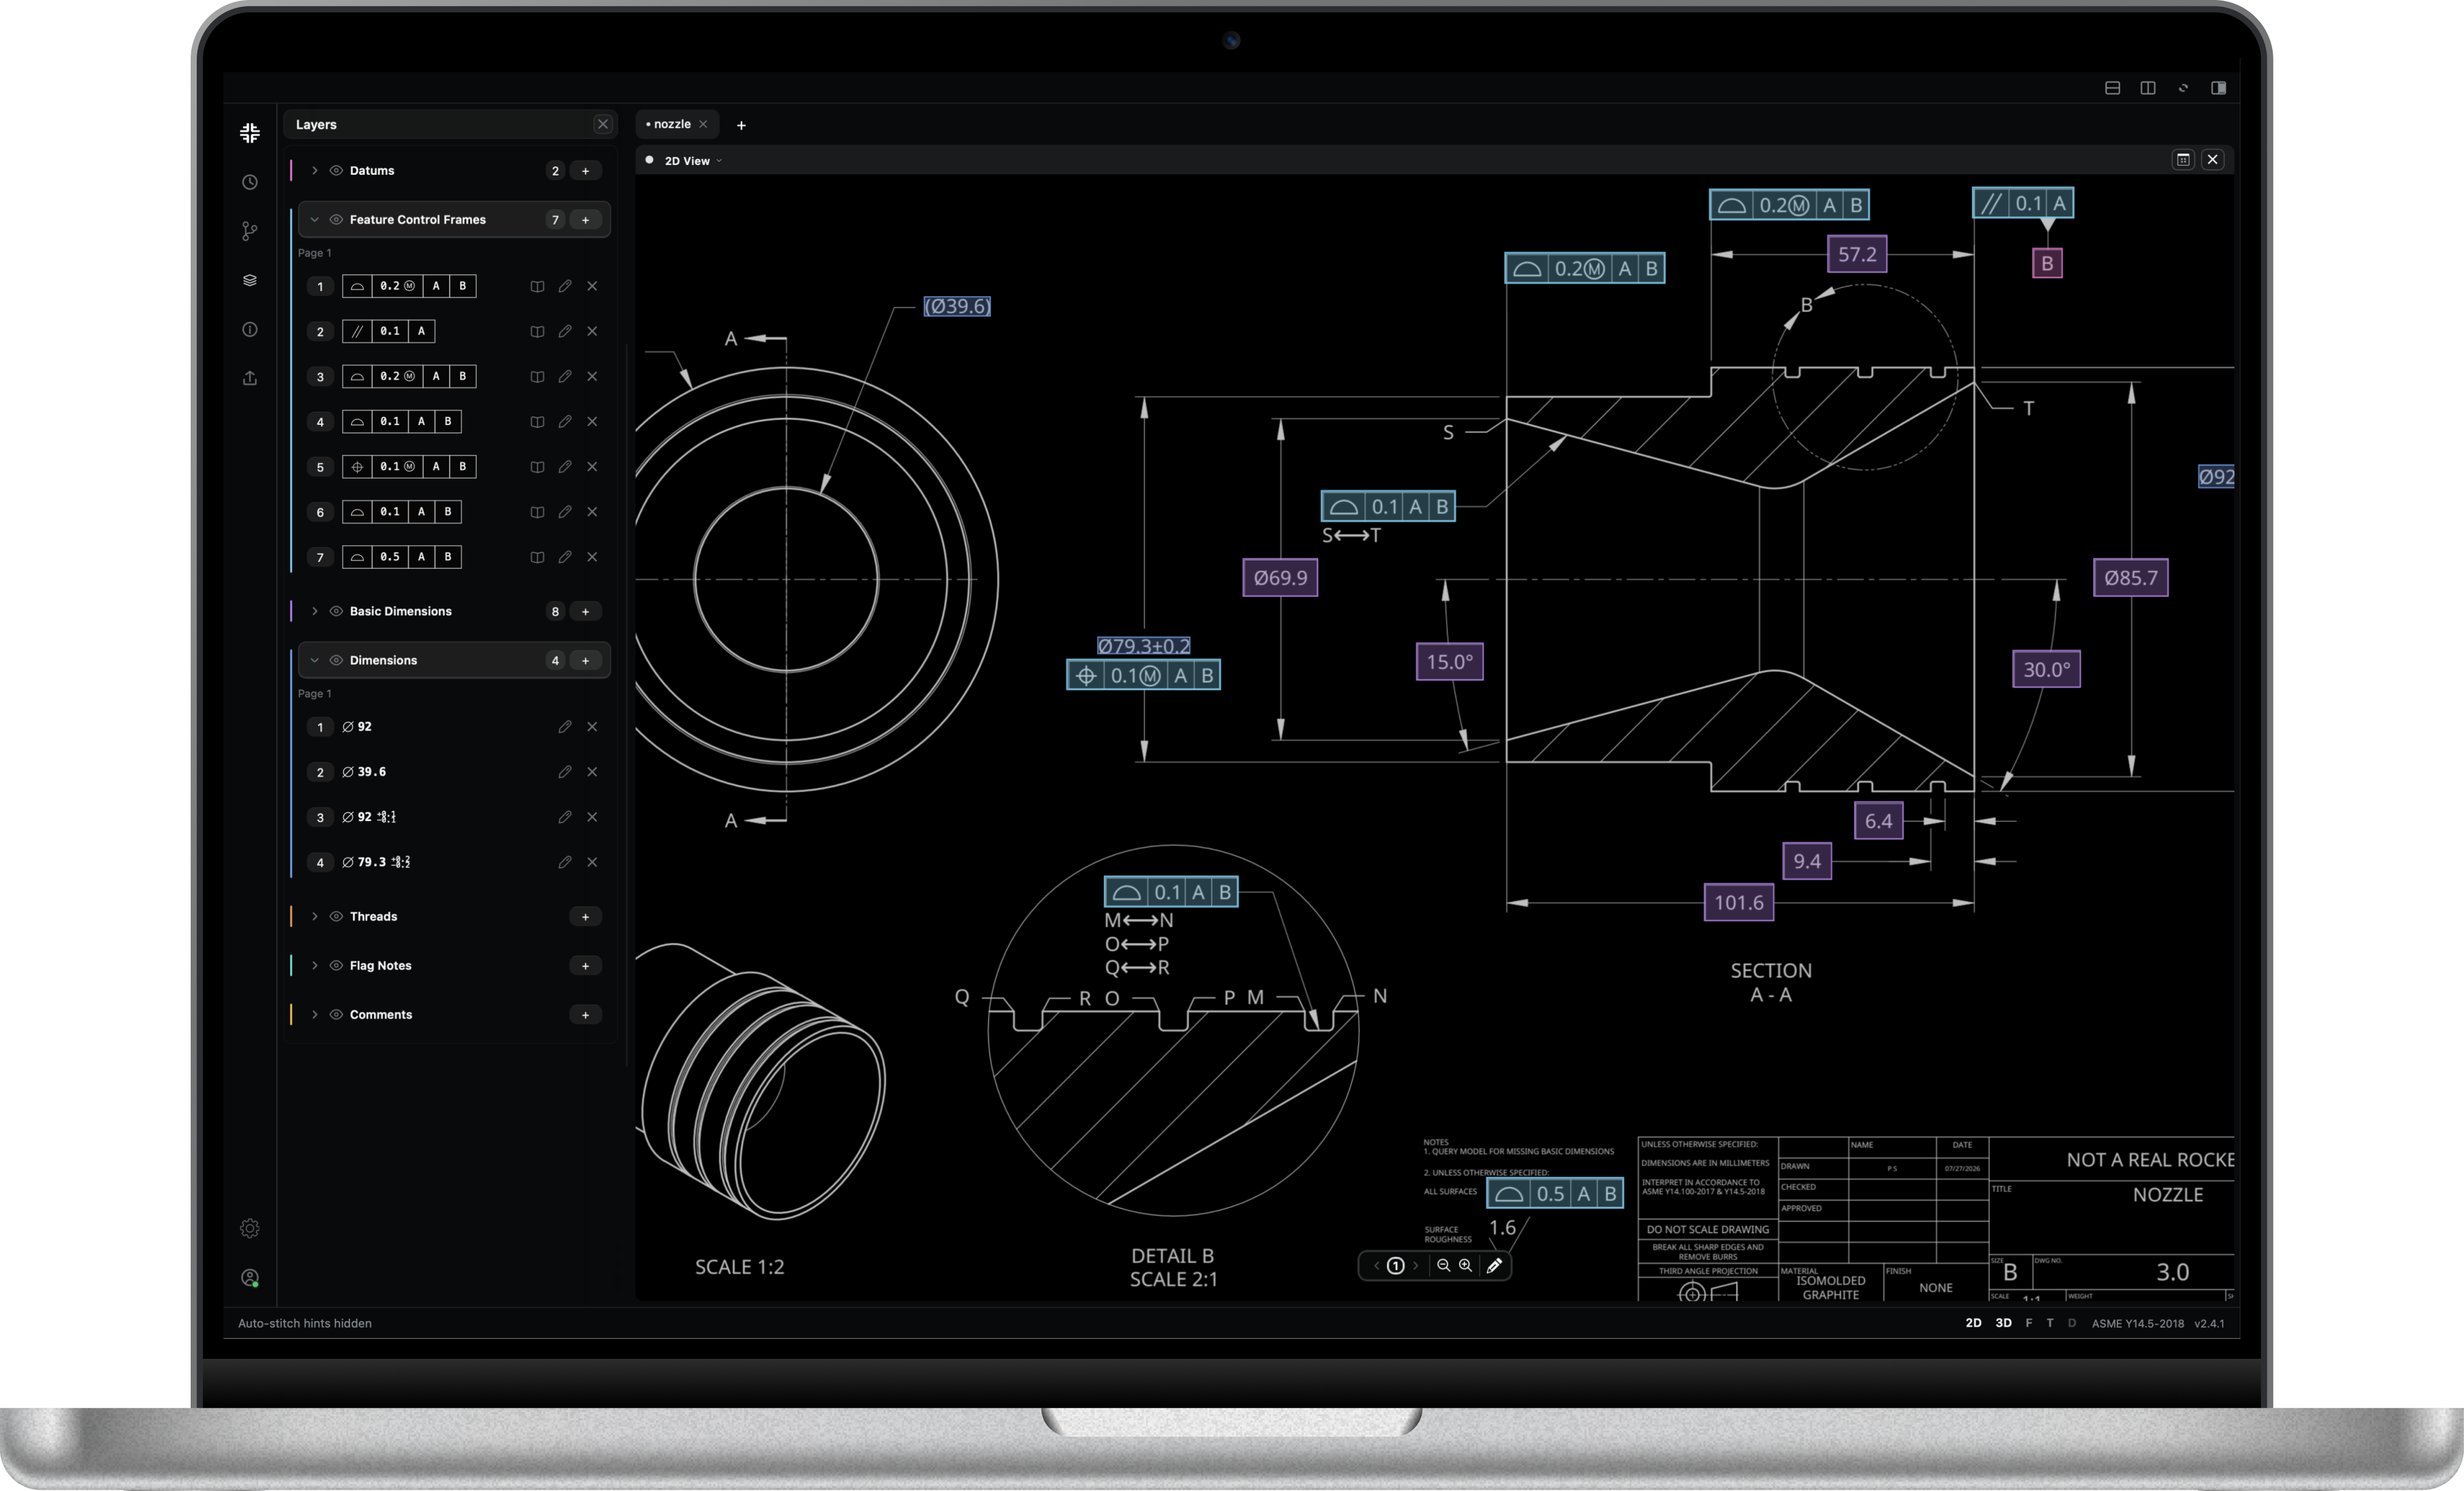Zoom out the drawing view
Image resolution: width=2464 pixels, height=1491 pixels.
(x=1443, y=1265)
